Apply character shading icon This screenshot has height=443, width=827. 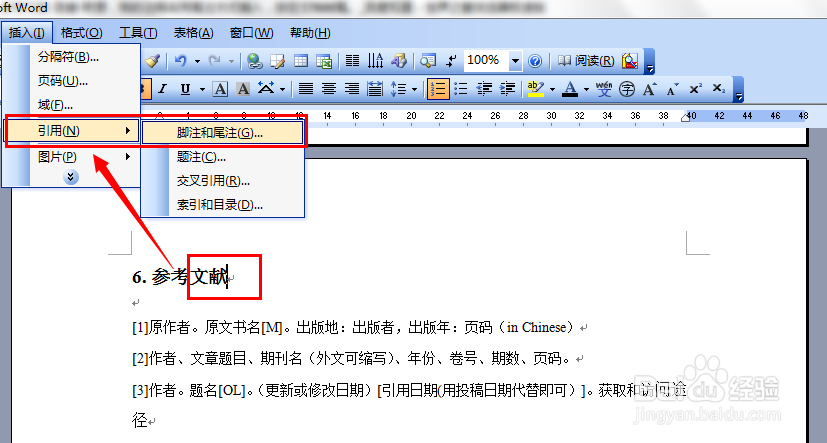coord(243,89)
